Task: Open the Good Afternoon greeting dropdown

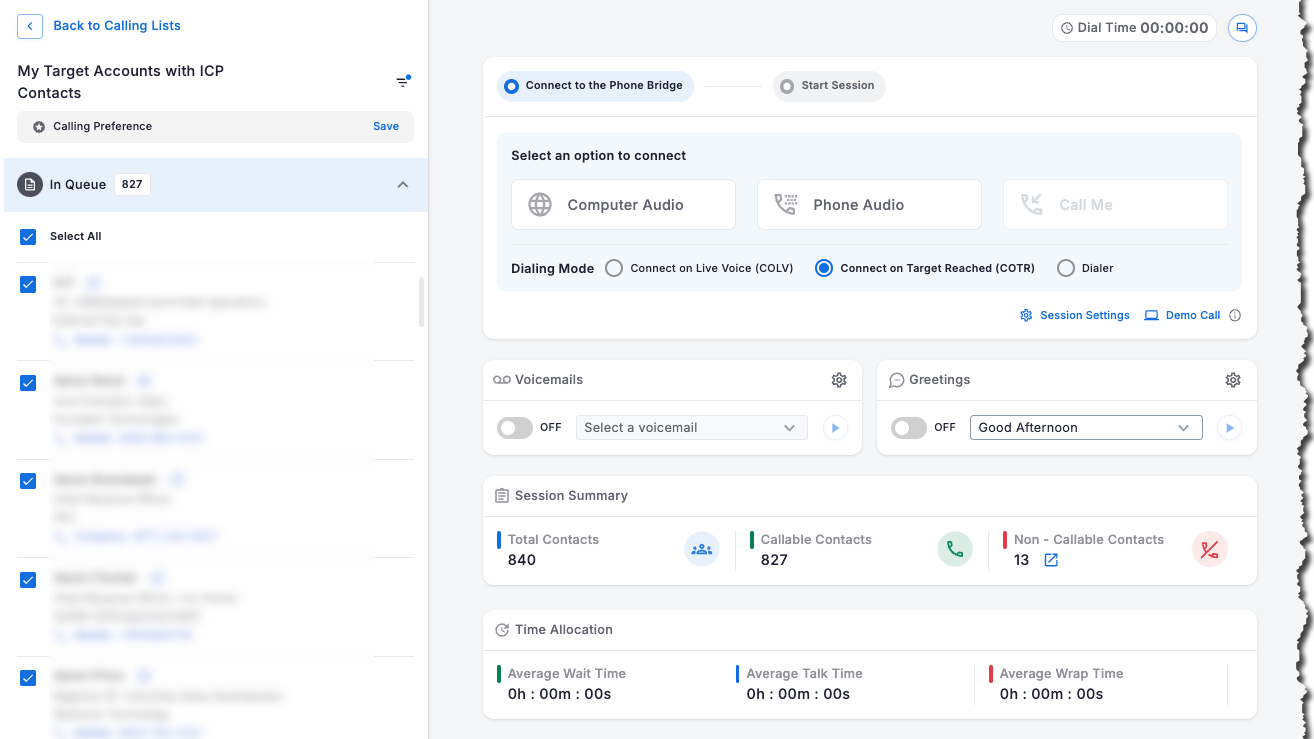Action: tap(1086, 428)
